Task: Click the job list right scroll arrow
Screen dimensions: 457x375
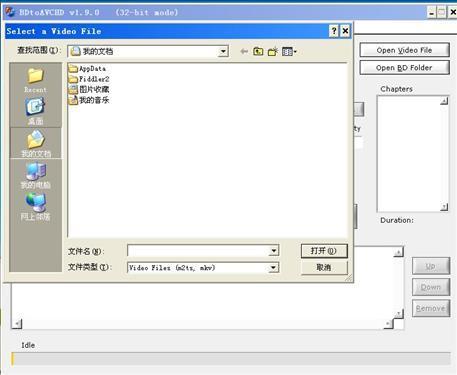Action: (388, 323)
